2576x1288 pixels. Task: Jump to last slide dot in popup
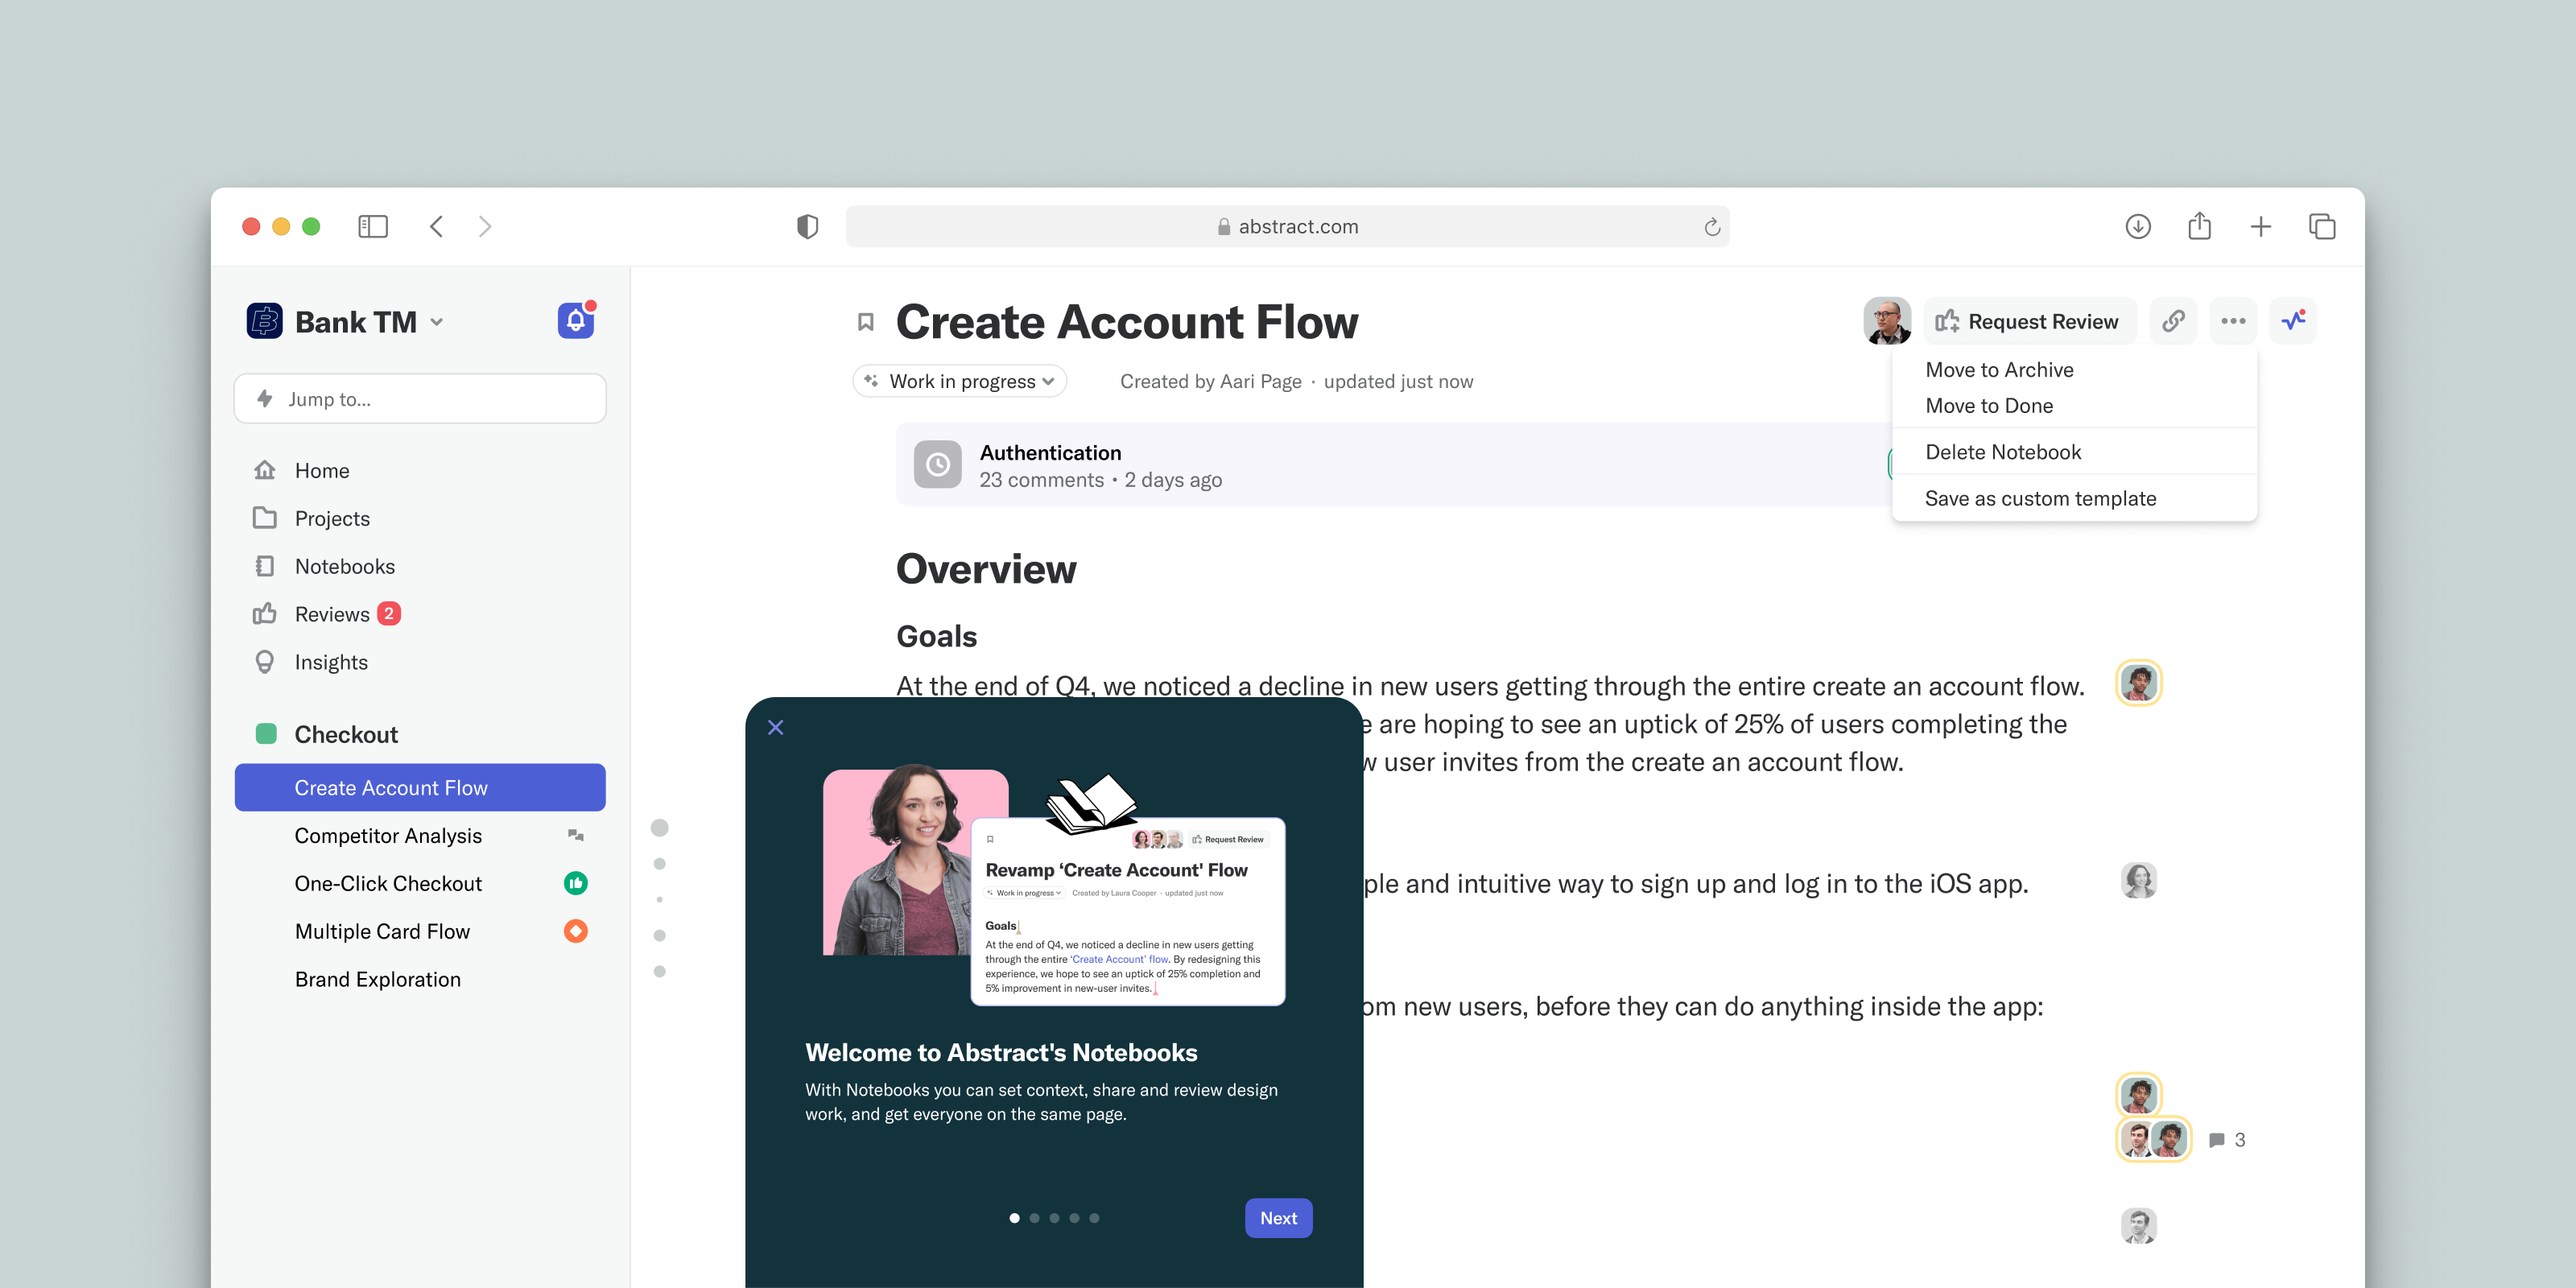tap(1094, 1218)
